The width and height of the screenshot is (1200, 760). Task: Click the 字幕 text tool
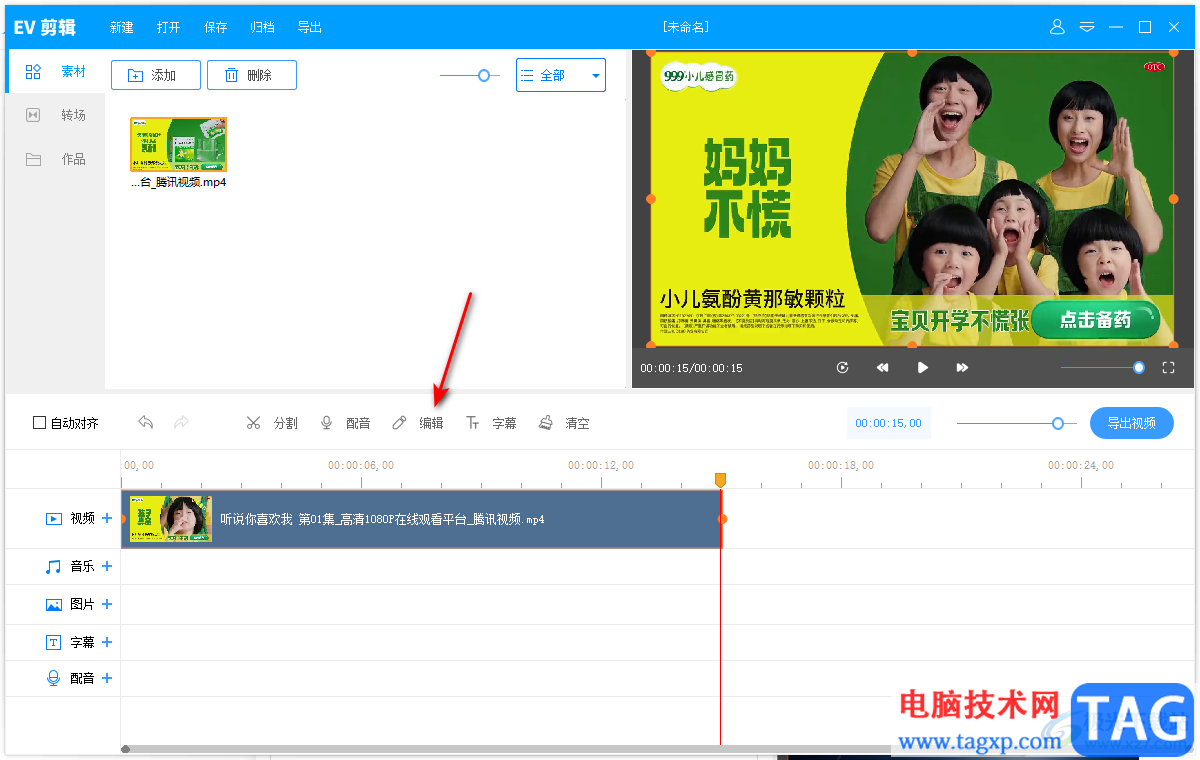point(491,423)
